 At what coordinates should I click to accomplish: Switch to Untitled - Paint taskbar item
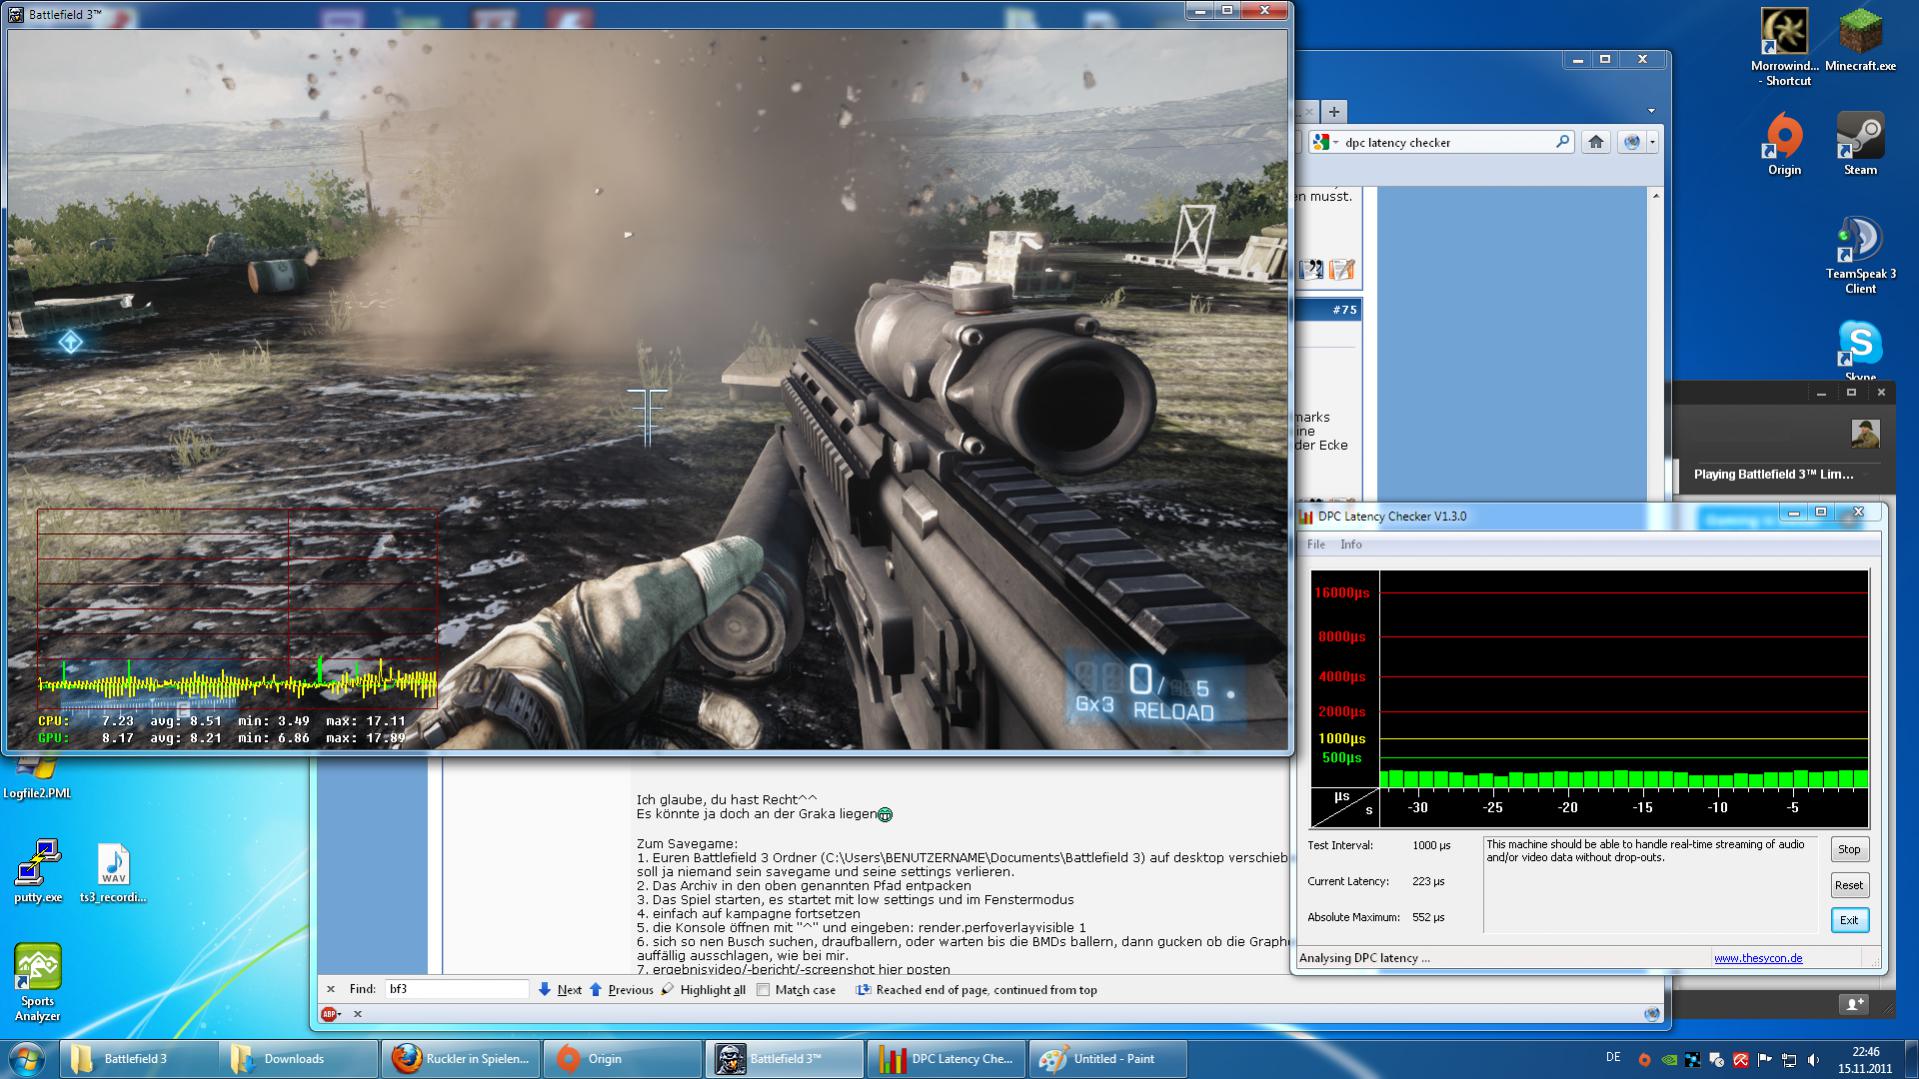click(x=1108, y=1059)
